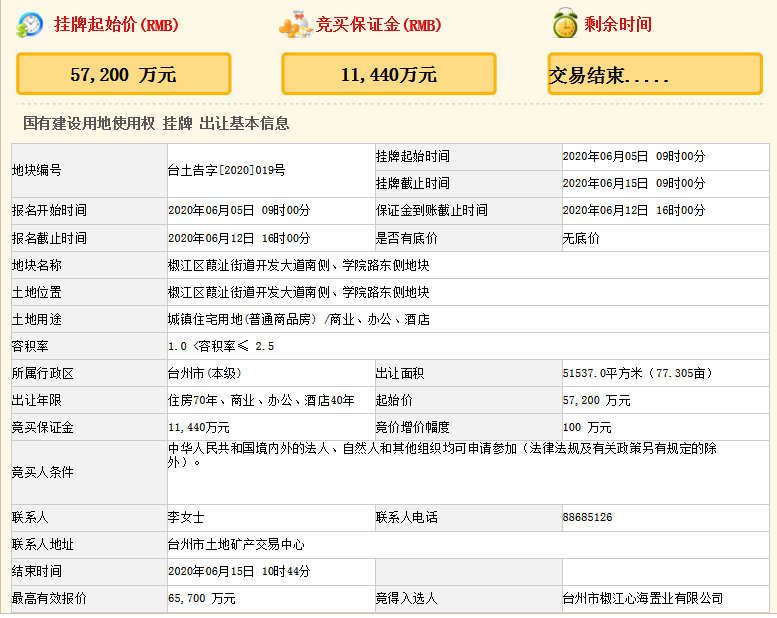The height and width of the screenshot is (618, 777).
Task: Select listing start value 2020年06月05日 09时00分 beside 挂牌起始时间
Action: point(633,157)
